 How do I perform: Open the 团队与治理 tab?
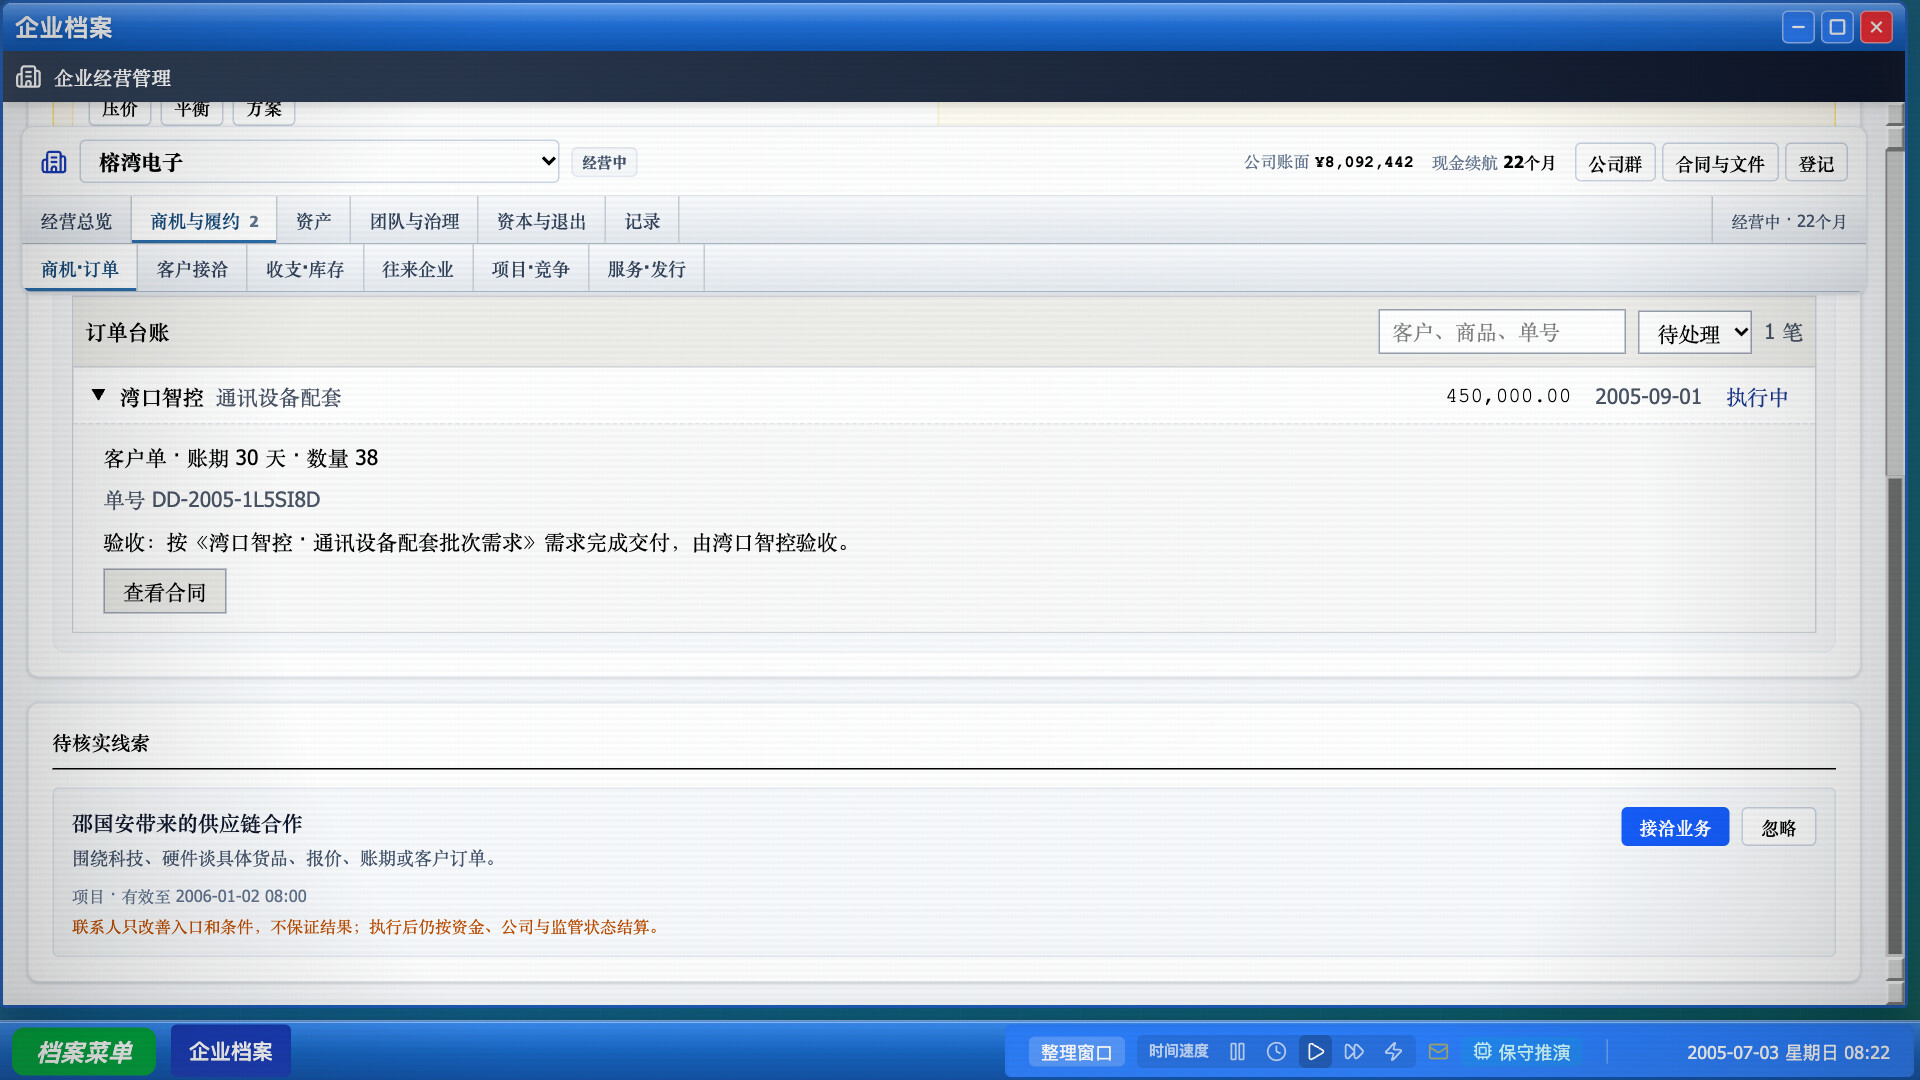click(x=414, y=221)
